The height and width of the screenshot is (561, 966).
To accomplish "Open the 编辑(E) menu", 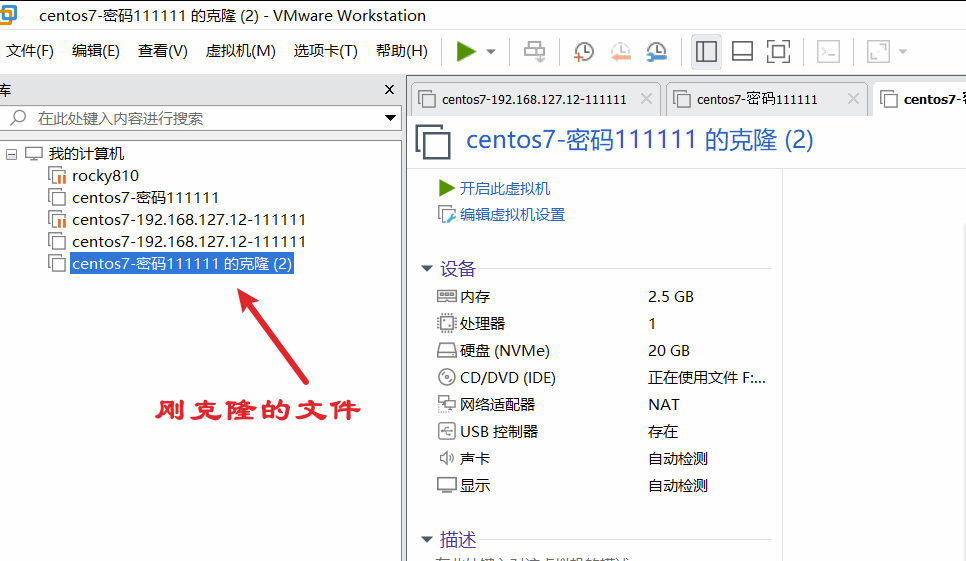I will click(95, 51).
